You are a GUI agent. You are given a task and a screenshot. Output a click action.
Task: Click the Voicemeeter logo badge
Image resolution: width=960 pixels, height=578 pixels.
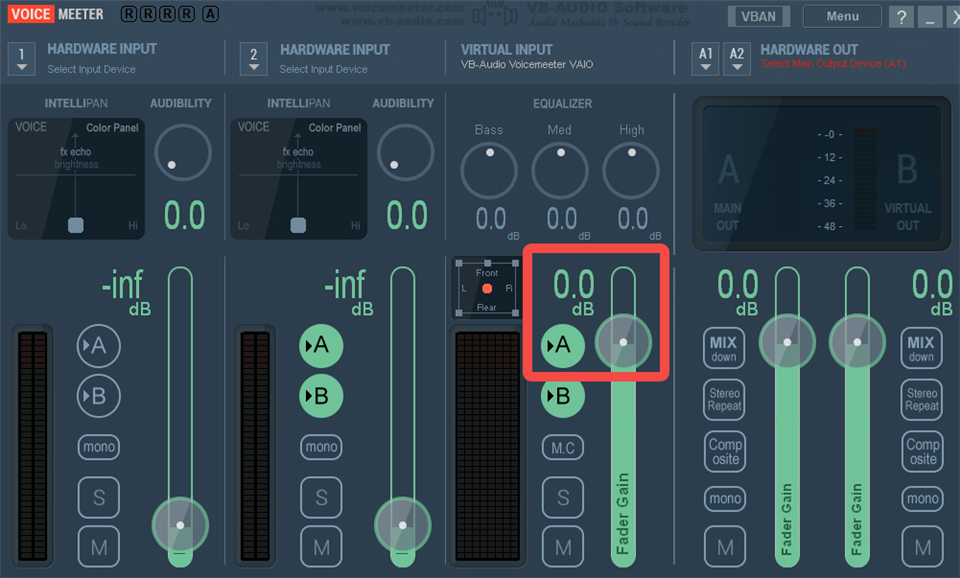pyautogui.click(x=56, y=13)
